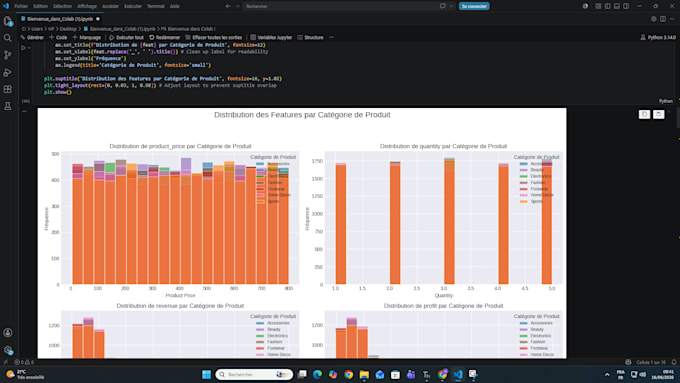680x383 pixels.
Task: Show hidden system tray icons
Action: pyautogui.click(x=607, y=374)
